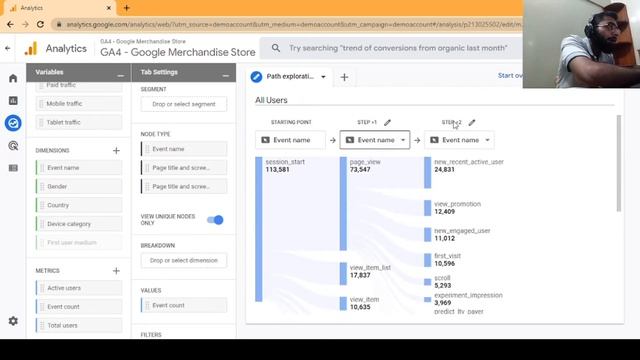The height and width of the screenshot is (360, 640).
Task: Select the Device category dimension
Action: [79, 224]
